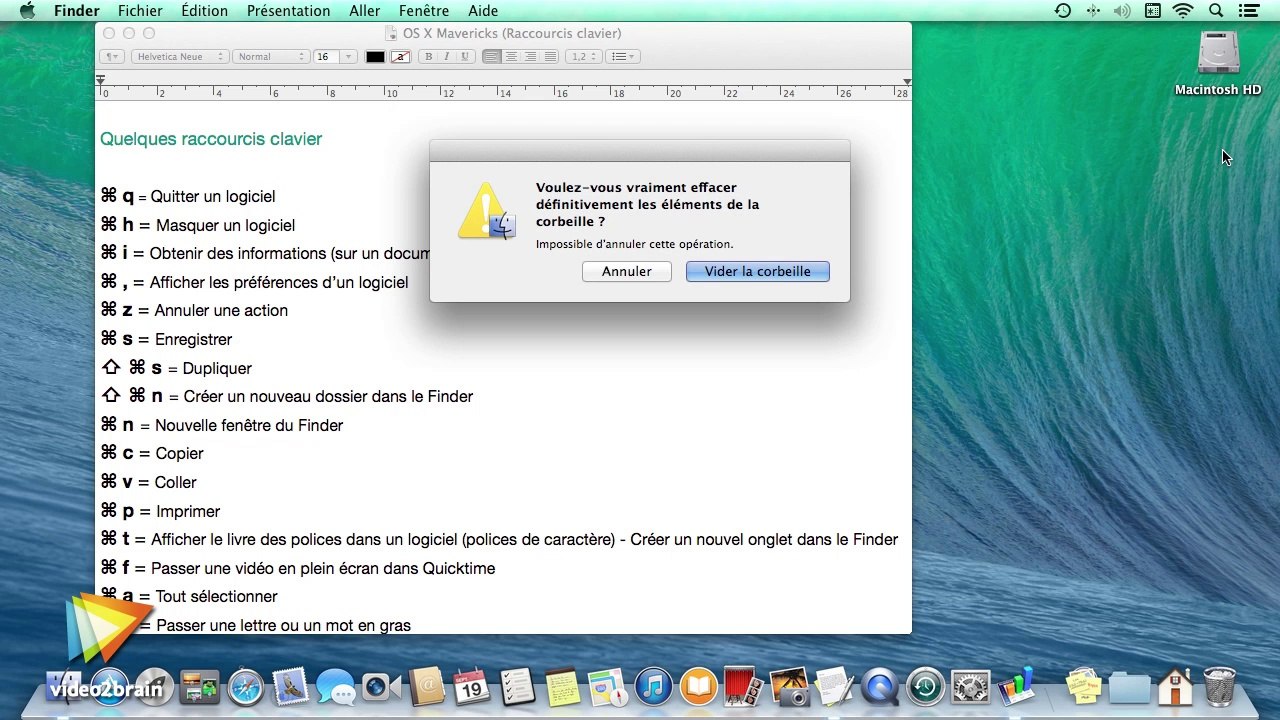Open the Présentation menu
This screenshot has height=720, width=1280.
click(288, 11)
